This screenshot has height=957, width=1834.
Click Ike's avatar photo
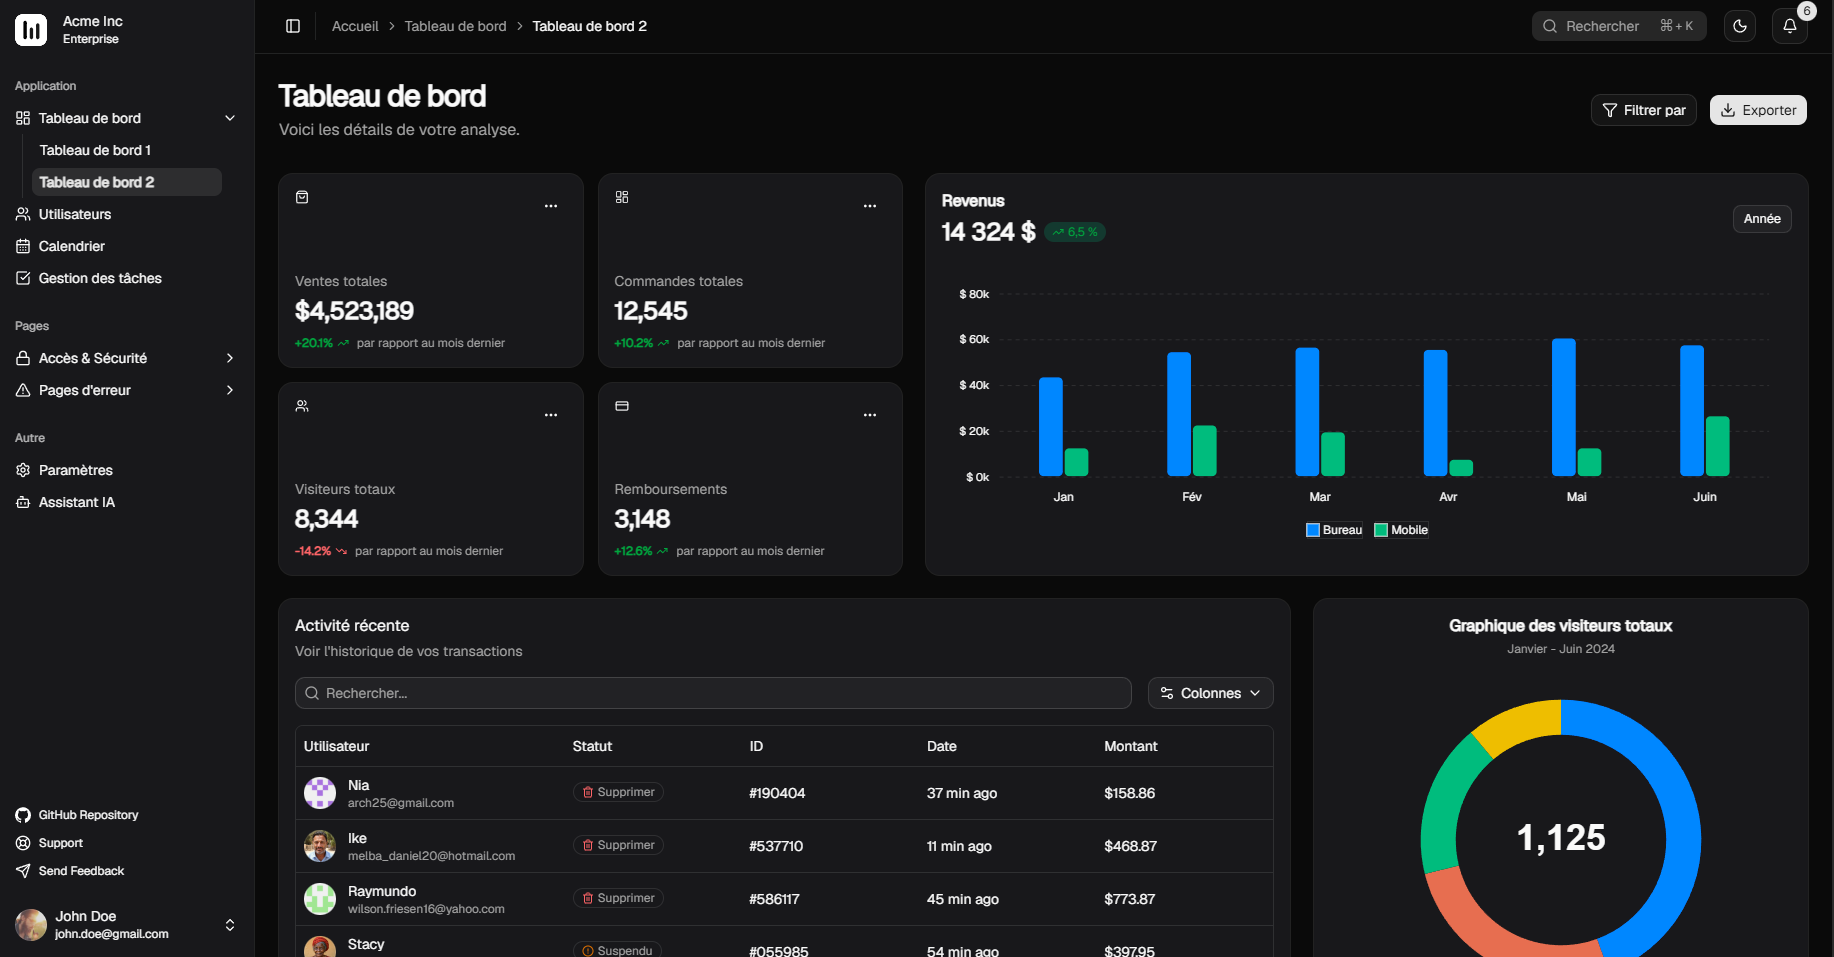(x=320, y=846)
